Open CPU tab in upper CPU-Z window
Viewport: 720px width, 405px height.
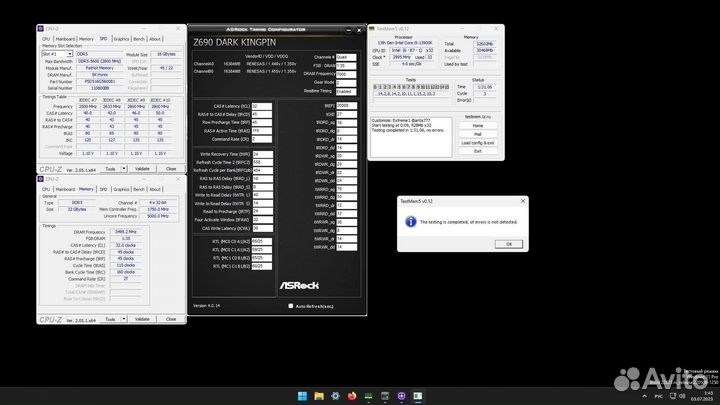46,39
